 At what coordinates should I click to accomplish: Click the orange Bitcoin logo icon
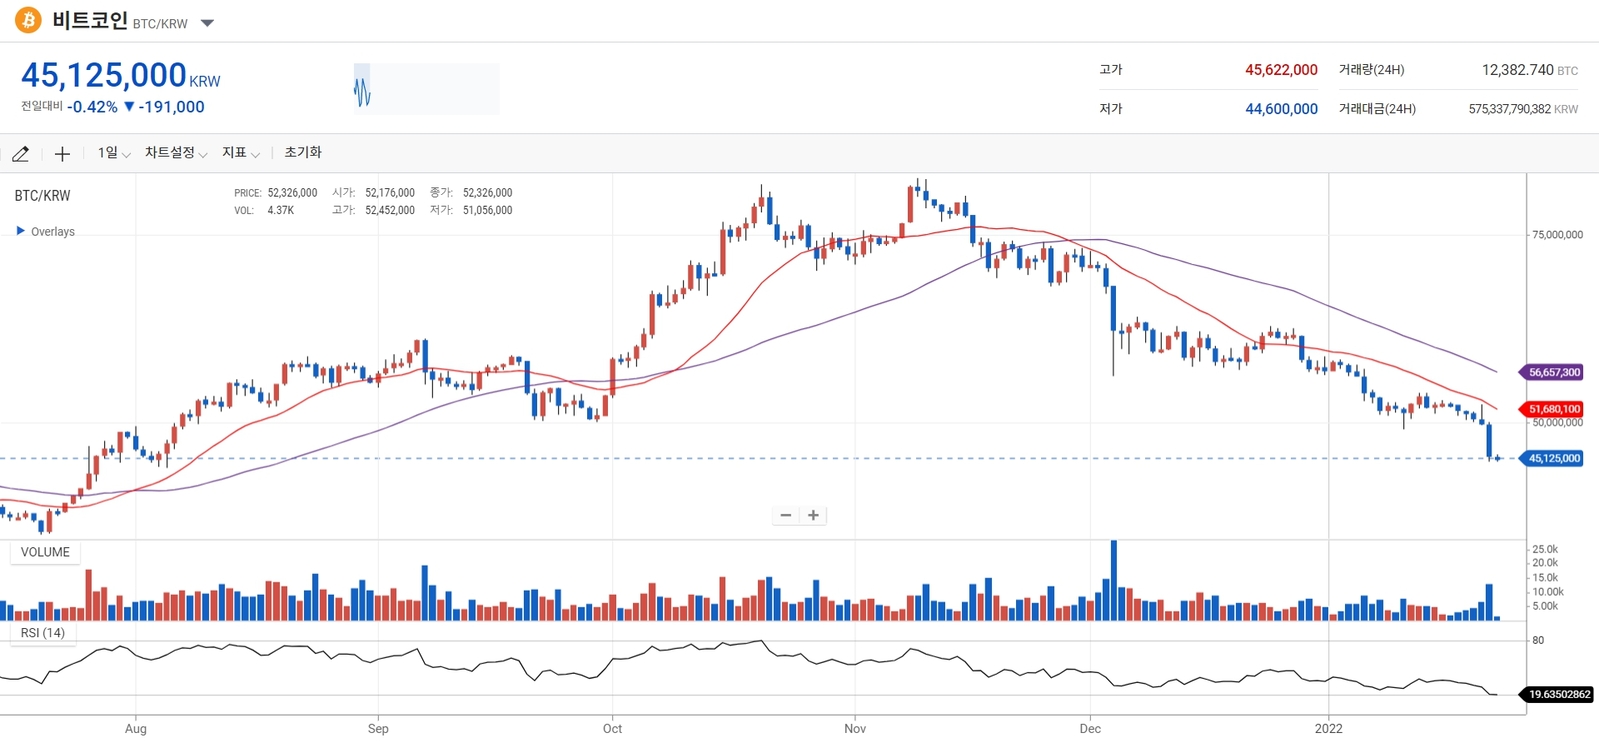pos(28,20)
